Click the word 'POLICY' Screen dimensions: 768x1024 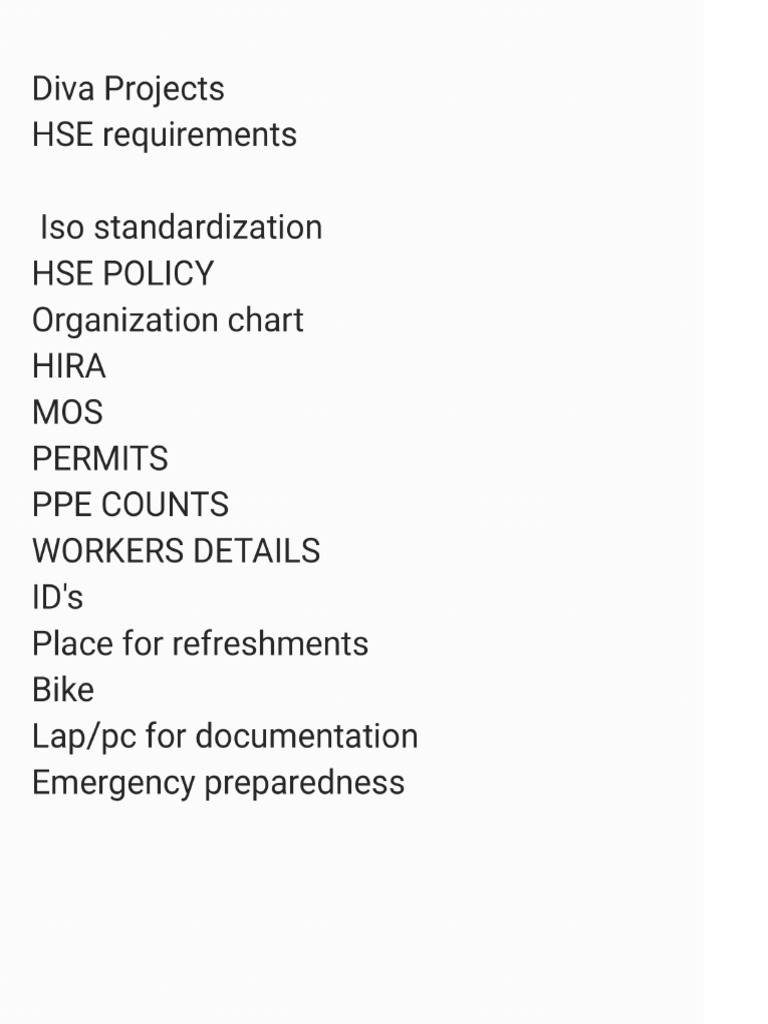pyautogui.click(x=165, y=274)
